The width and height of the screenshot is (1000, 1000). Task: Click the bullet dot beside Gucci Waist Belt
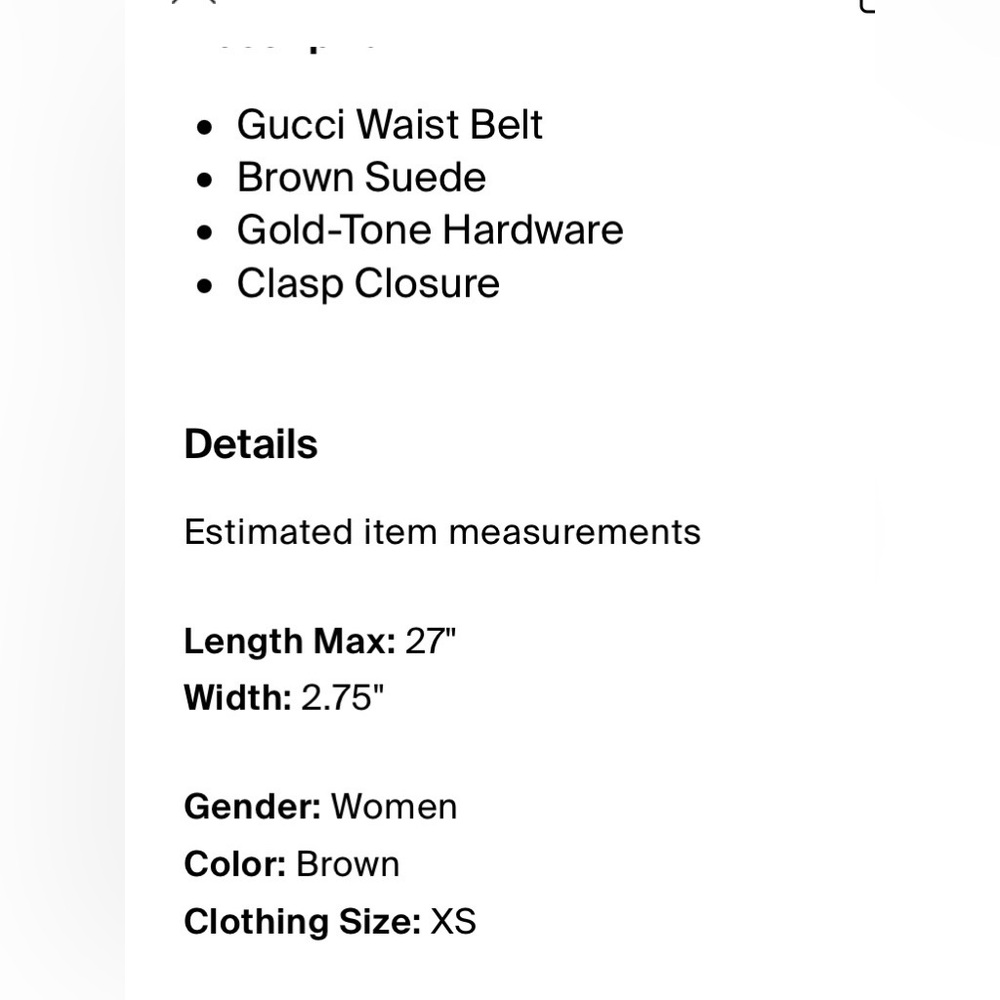205,127
